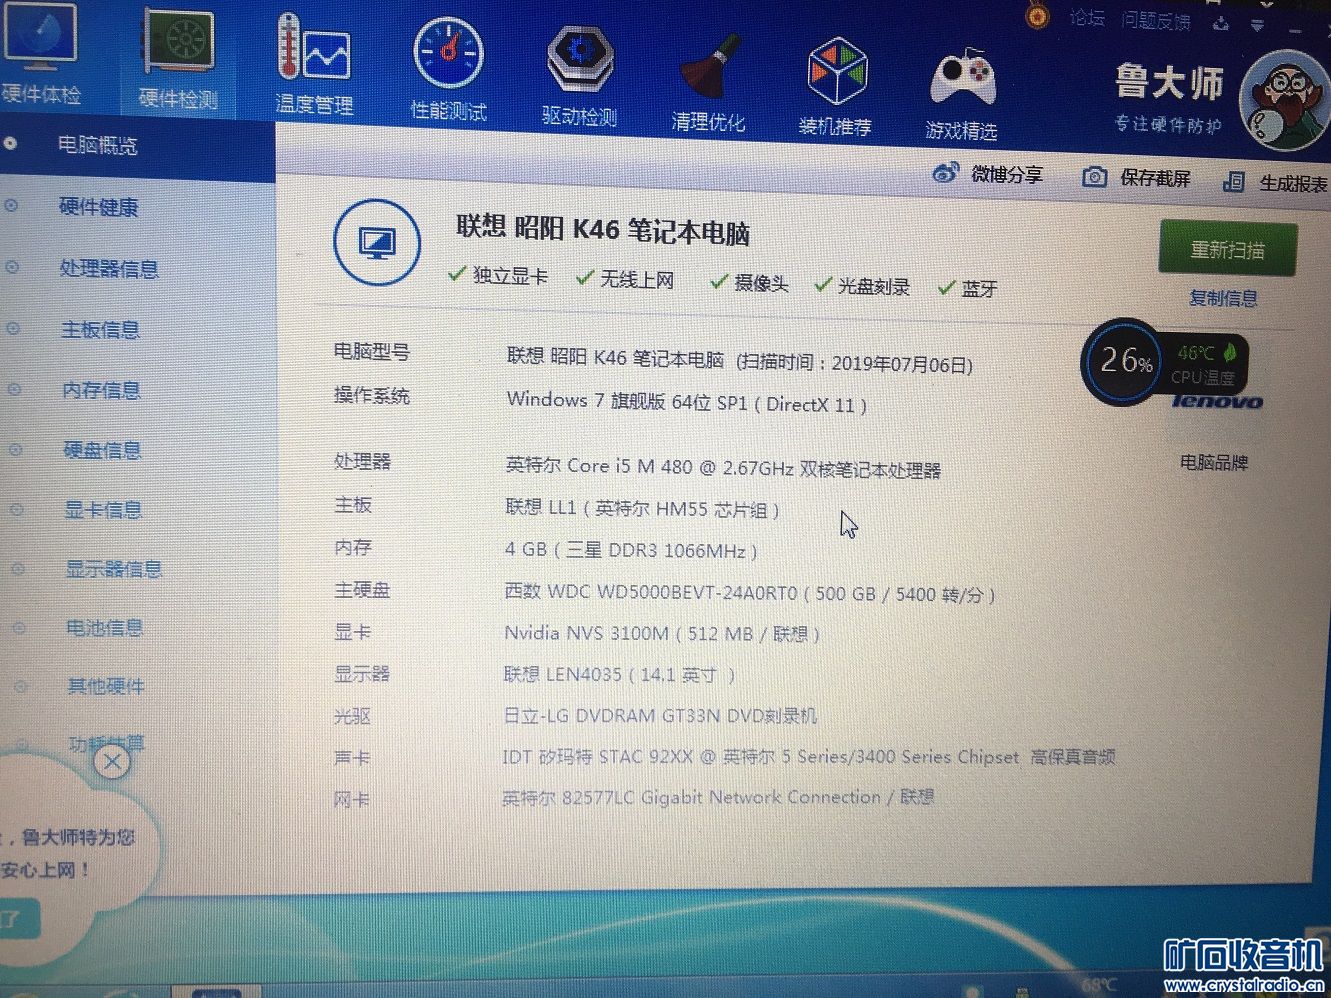Click the 蓝牙 checkmark feature
Viewport: 1331px width, 998px height.
(x=968, y=288)
